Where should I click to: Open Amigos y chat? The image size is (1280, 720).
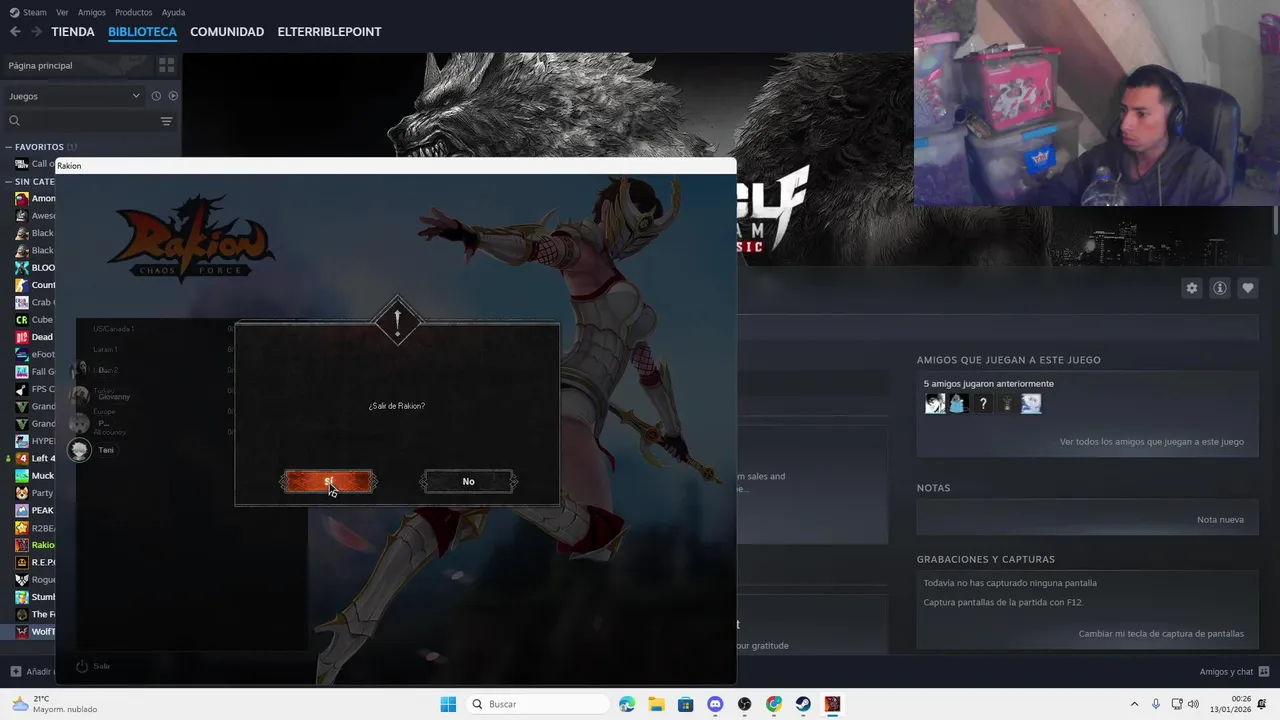coord(1234,672)
